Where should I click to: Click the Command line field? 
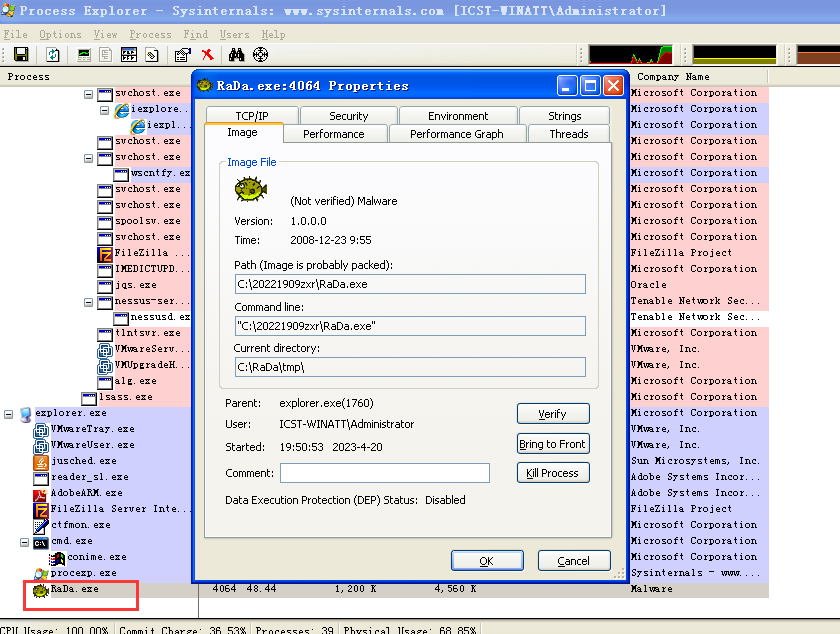click(x=410, y=326)
